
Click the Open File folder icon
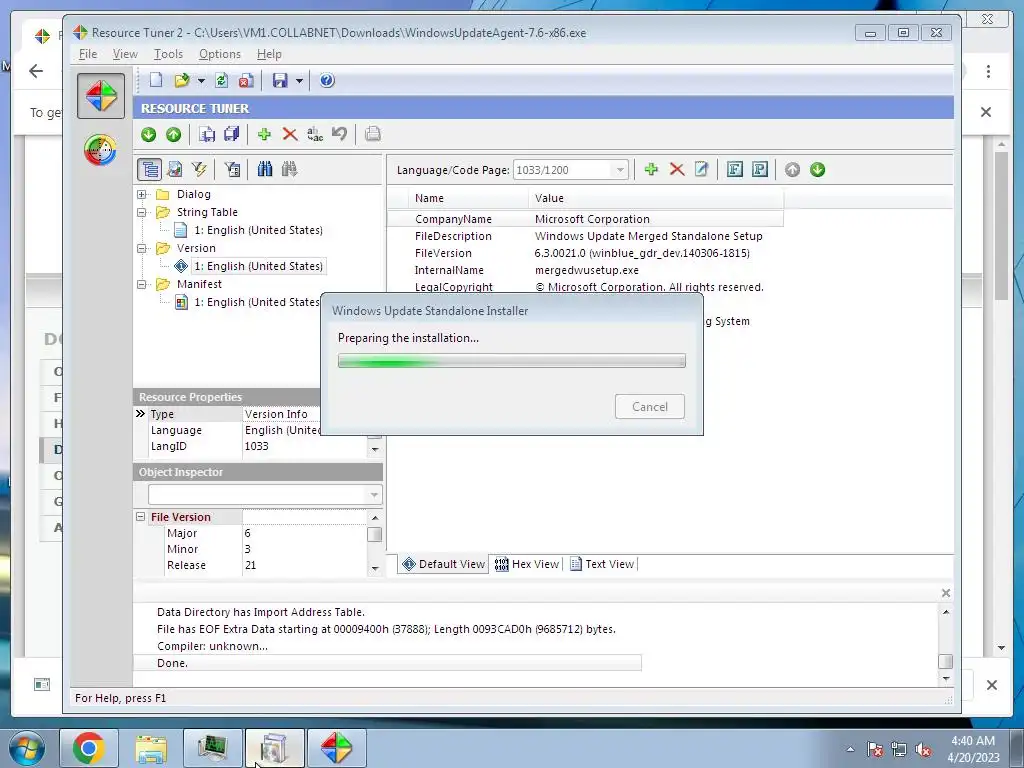coord(182,80)
